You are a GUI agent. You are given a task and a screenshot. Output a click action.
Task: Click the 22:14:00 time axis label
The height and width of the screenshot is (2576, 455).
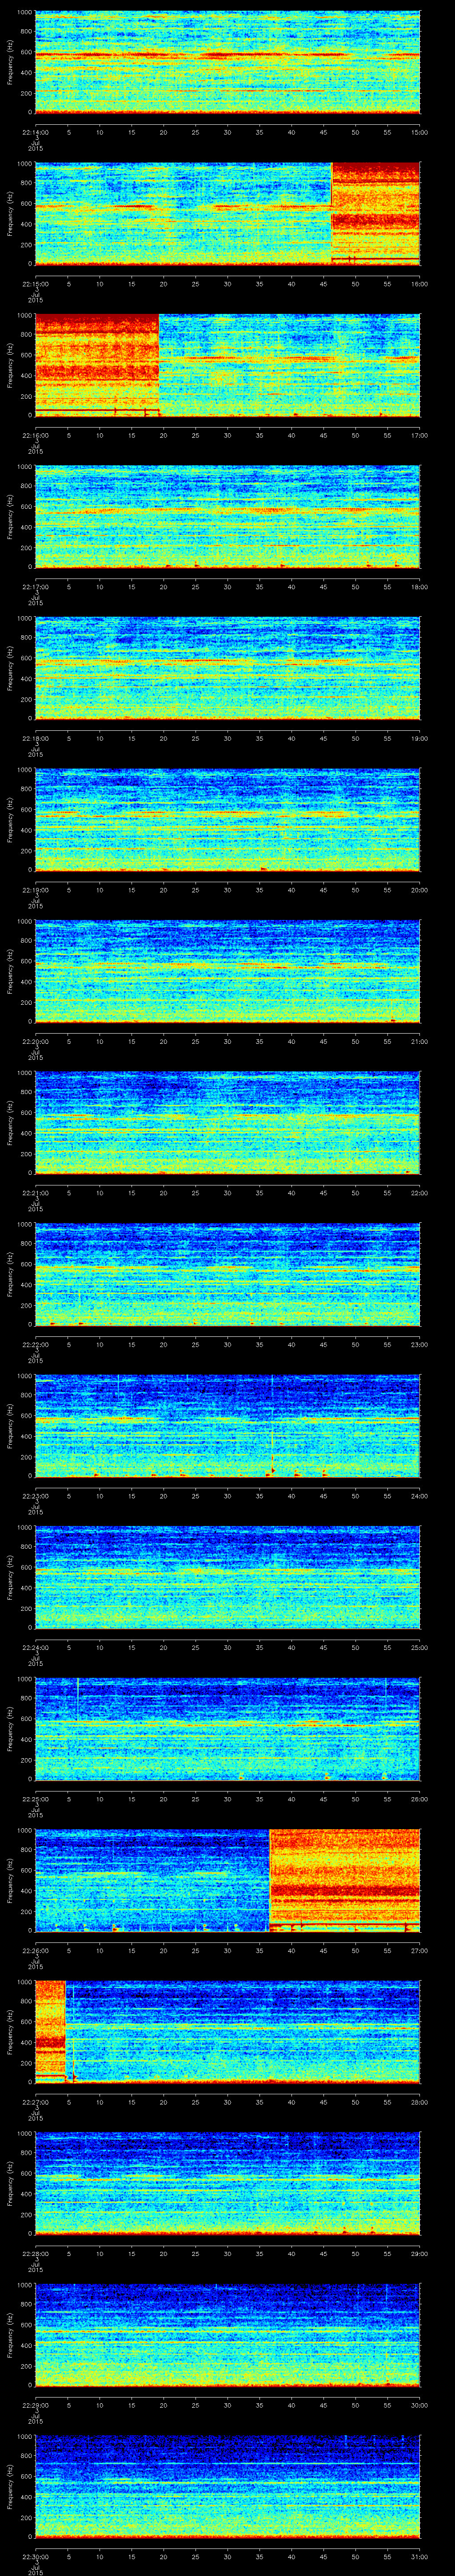[x=36, y=131]
